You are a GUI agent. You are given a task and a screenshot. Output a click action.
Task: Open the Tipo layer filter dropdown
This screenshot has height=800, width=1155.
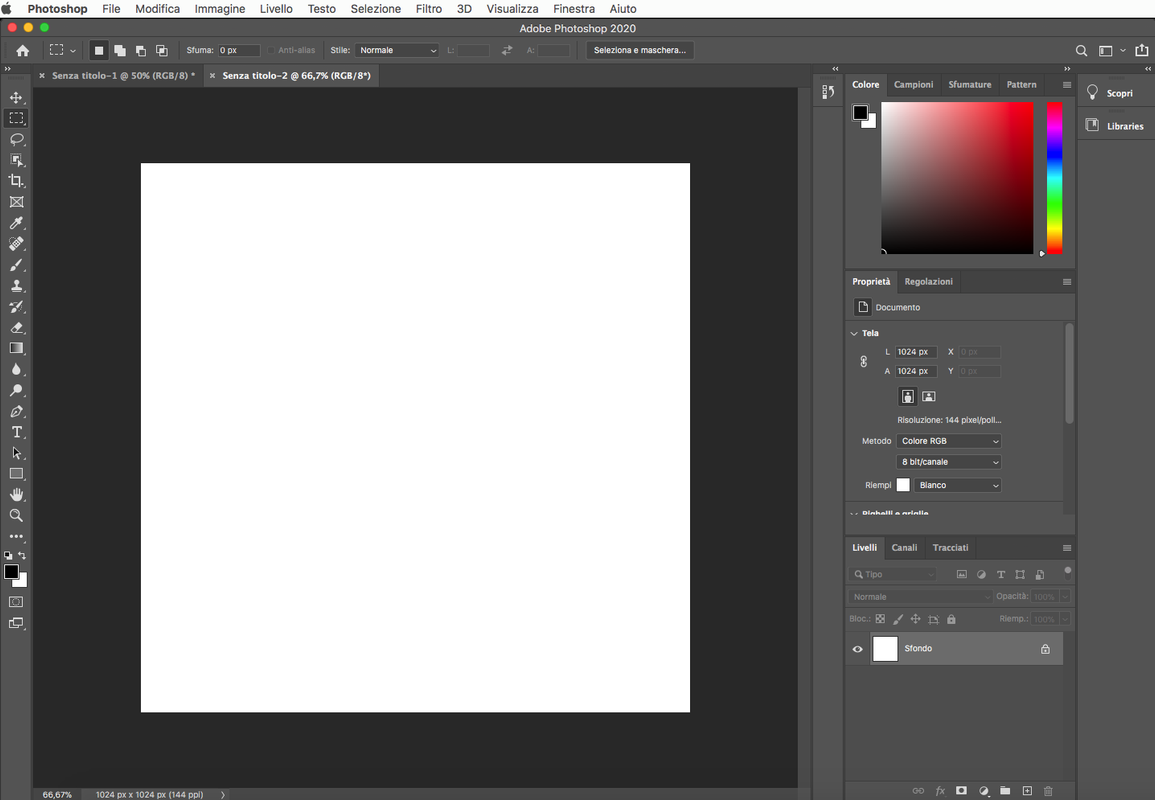[x=894, y=575]
